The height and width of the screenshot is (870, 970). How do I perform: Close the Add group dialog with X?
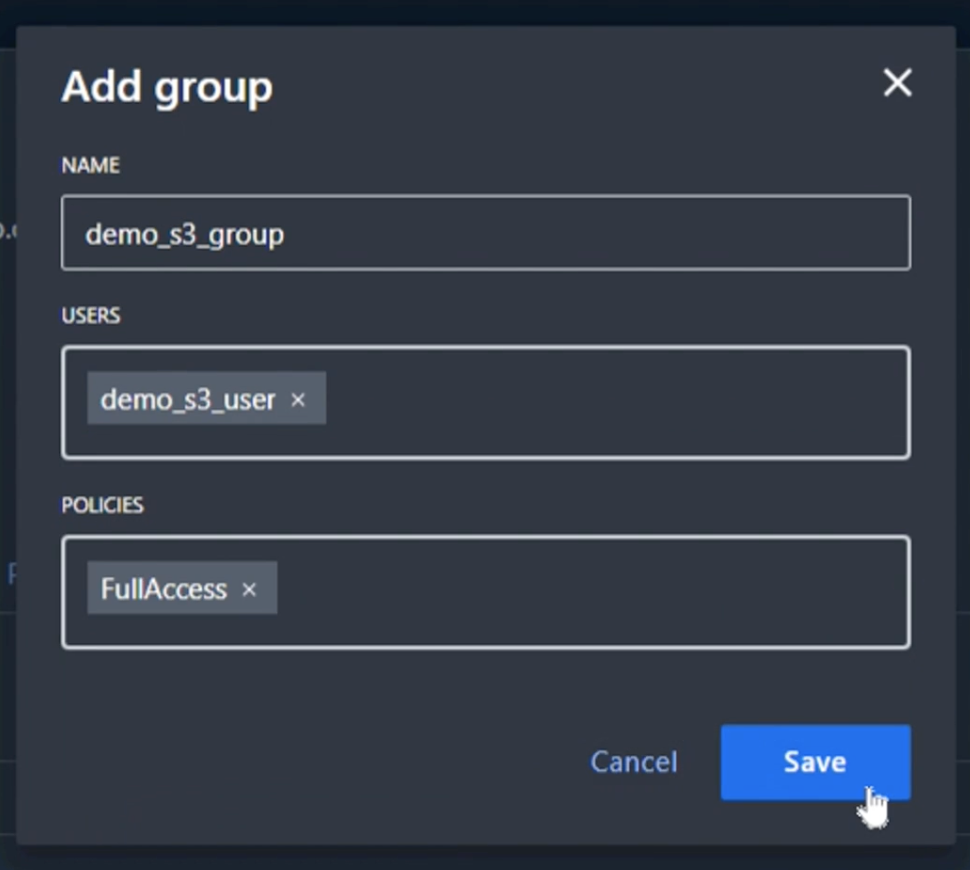(897, 83)
